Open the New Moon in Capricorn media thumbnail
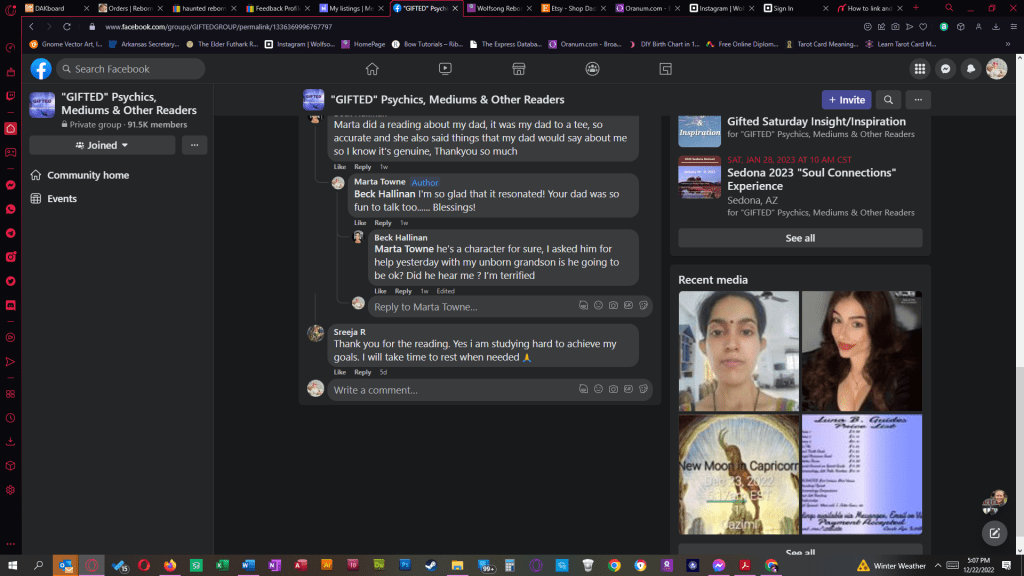1024x576 pixels. (738, 477)
